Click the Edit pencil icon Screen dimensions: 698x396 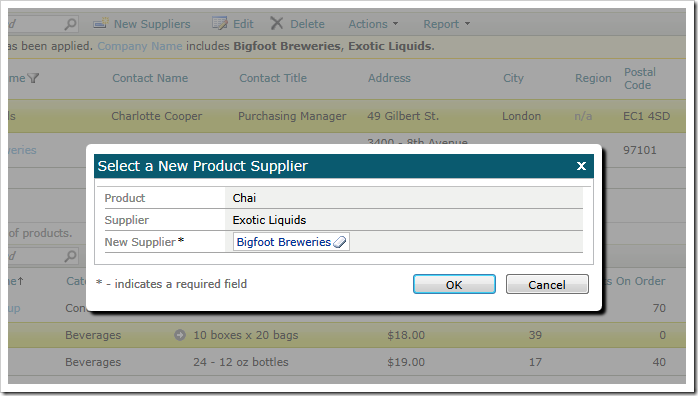coord(219,23)
